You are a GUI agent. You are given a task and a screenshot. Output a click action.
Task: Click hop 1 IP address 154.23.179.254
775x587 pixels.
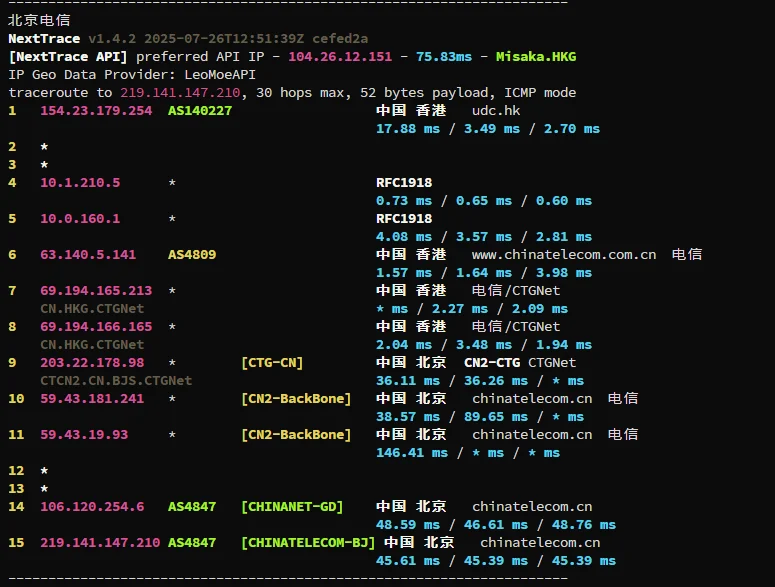coord(96,111)
